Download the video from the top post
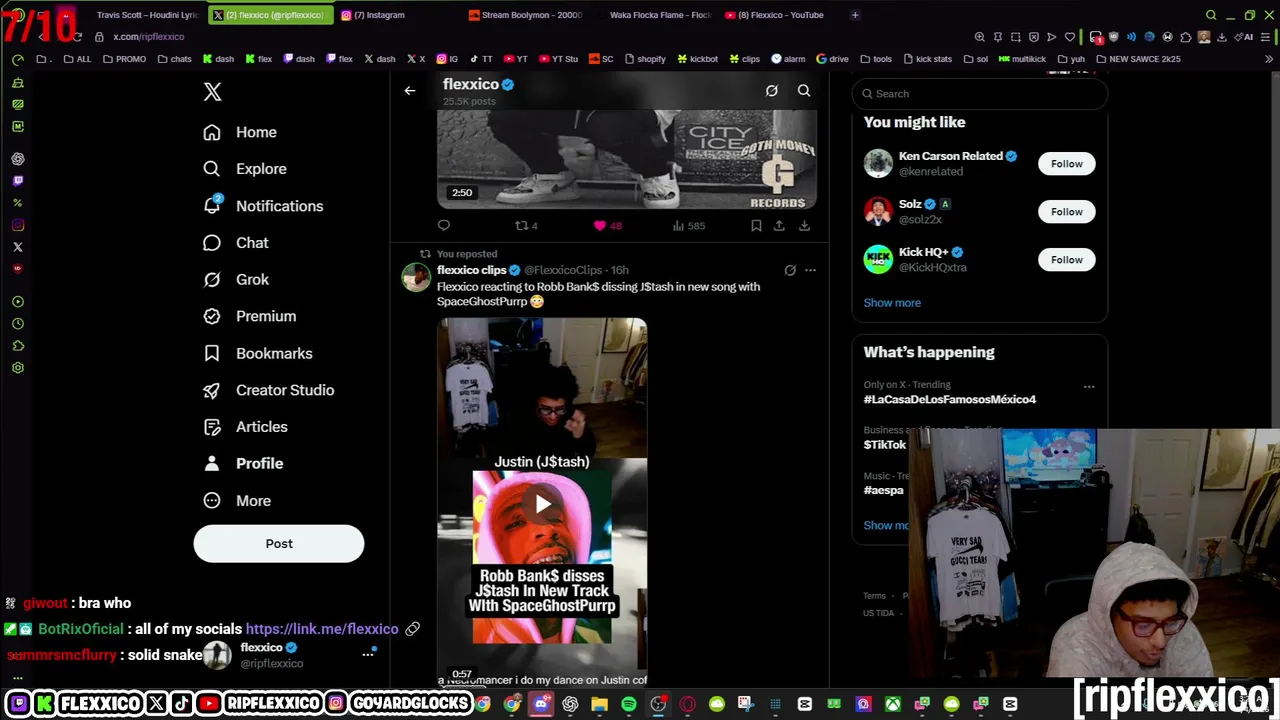This screenshot has height=720, width=1280. 804,226
